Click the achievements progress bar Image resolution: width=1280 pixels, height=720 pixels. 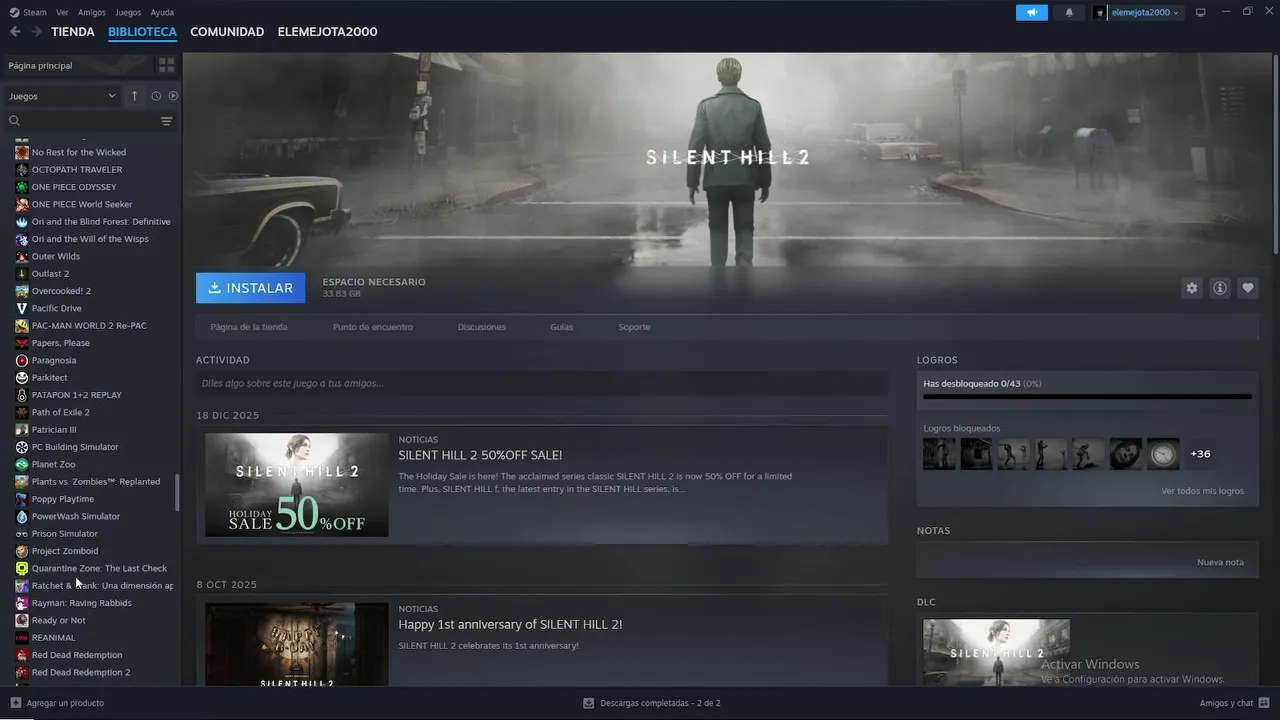(x=1087, y=397)
